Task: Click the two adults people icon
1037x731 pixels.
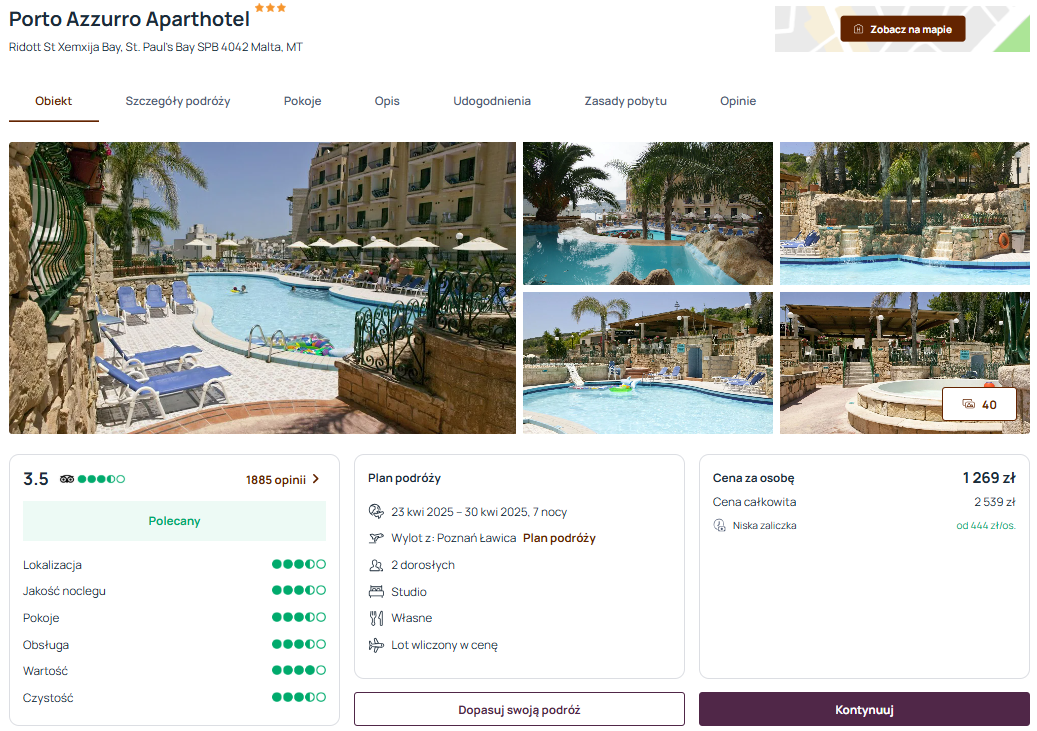Action: click(x=376, y=565)
